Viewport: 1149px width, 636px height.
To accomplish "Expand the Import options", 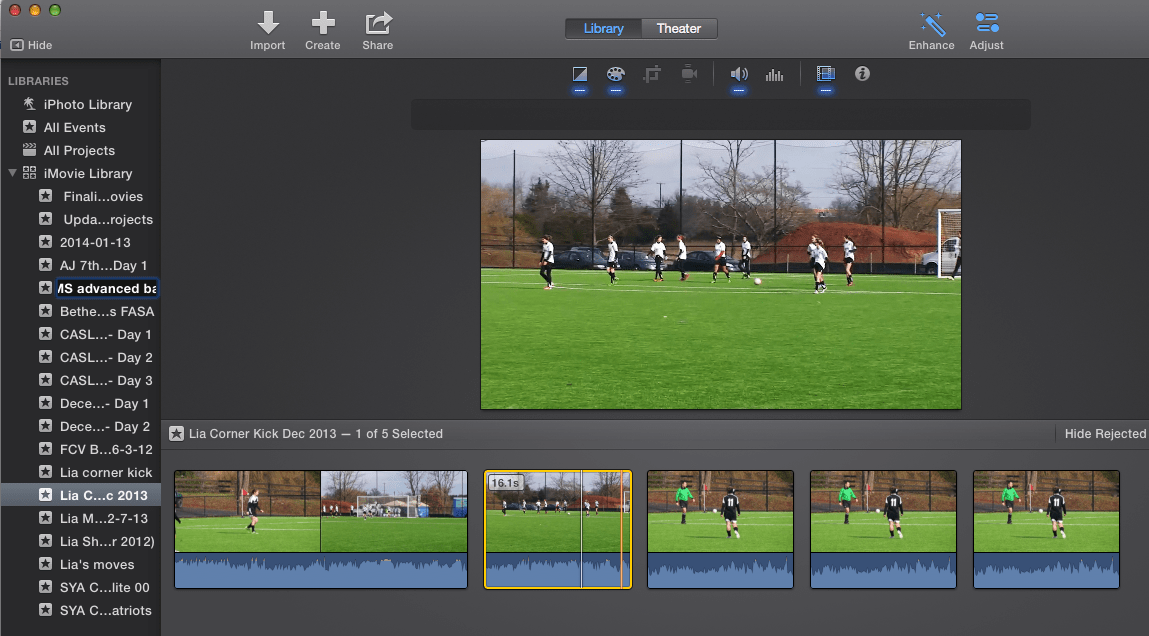I will 267,30.
